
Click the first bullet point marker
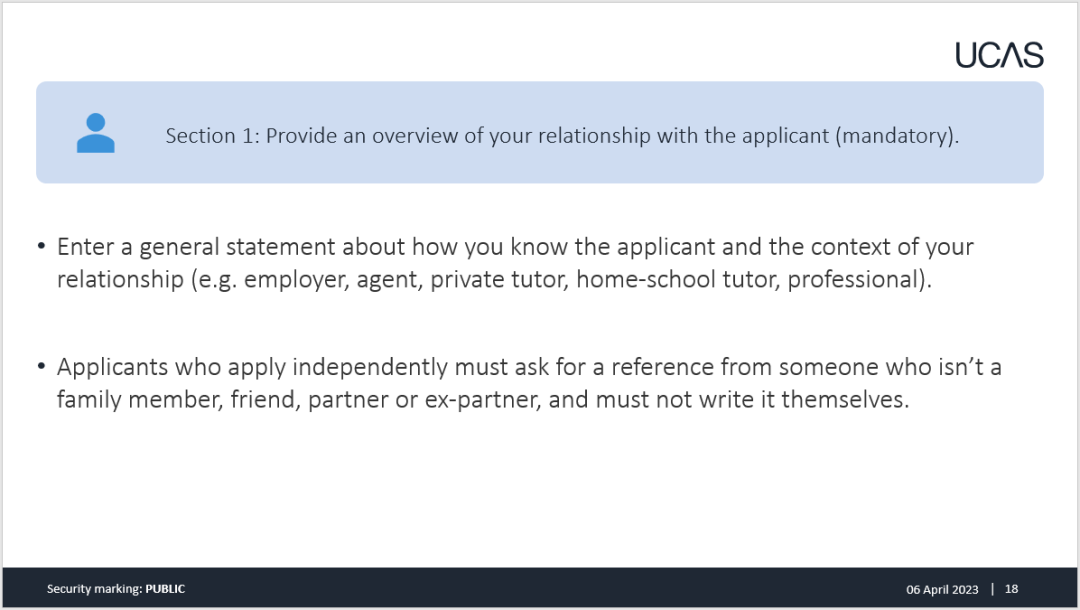(42, 246)
